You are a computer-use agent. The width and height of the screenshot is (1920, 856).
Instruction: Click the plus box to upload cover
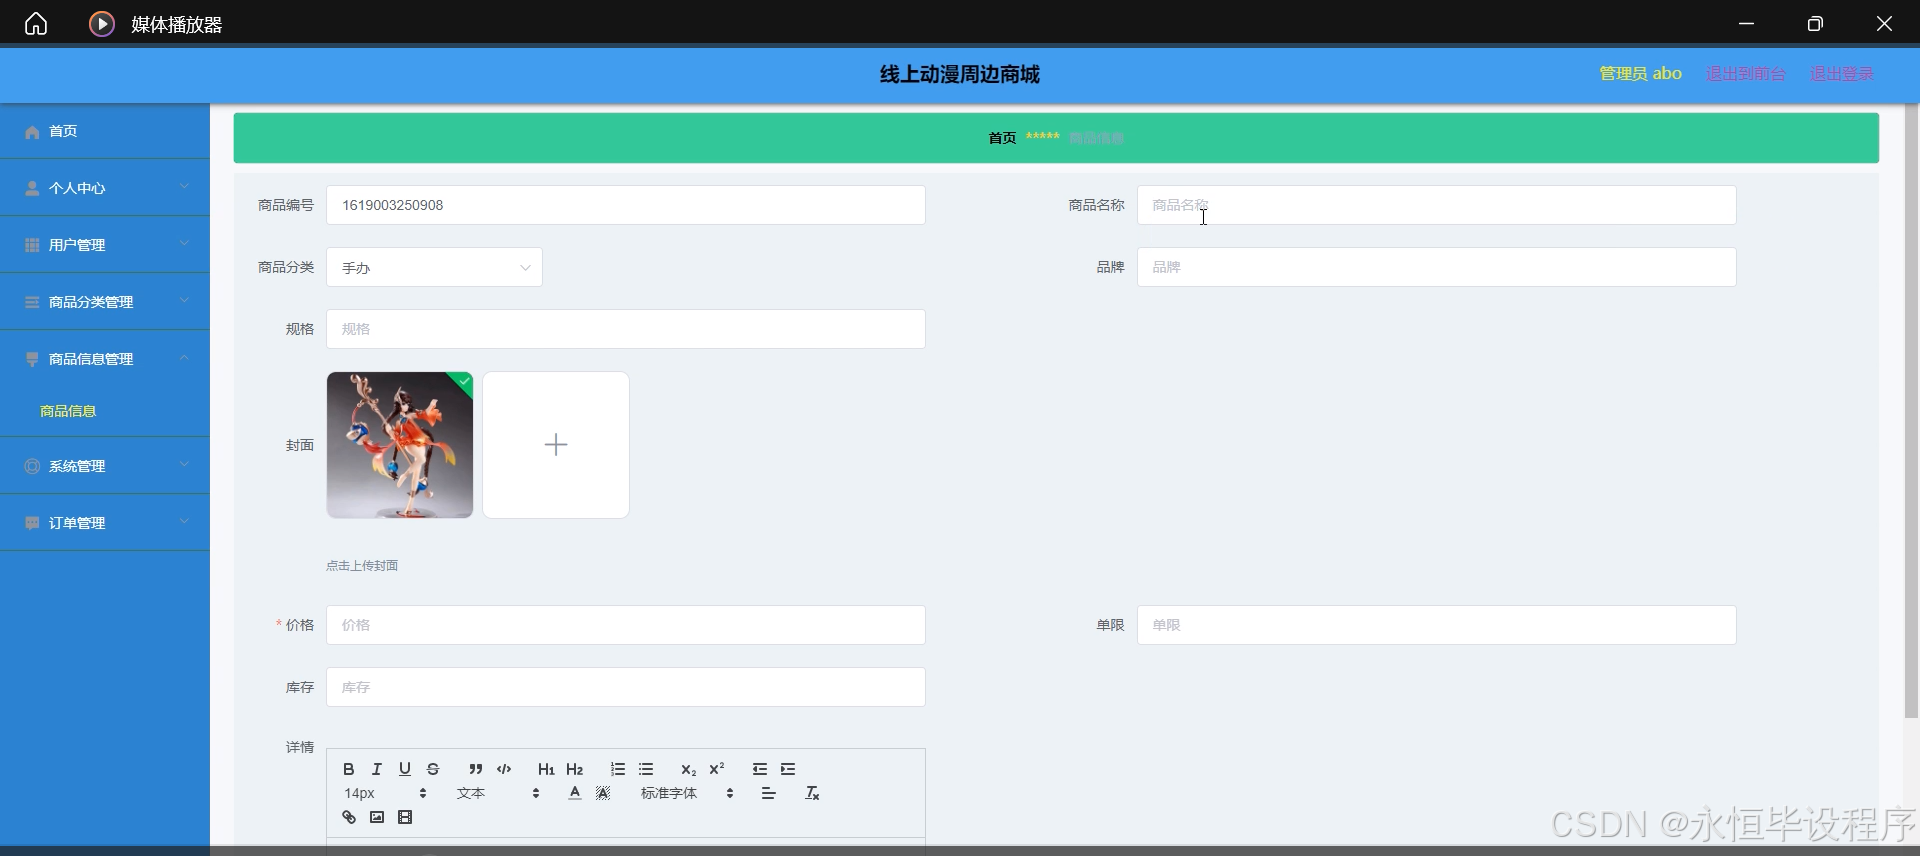556,445
